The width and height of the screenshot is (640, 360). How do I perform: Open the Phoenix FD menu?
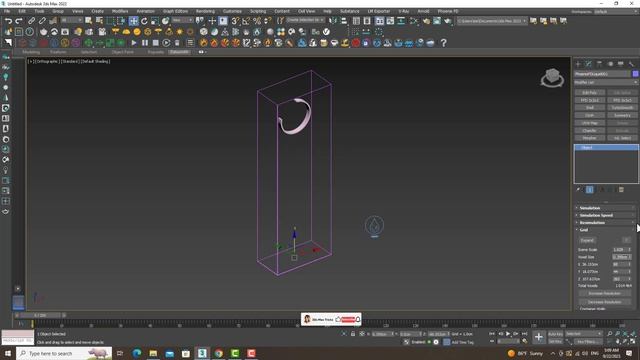[x=448, y=11]
